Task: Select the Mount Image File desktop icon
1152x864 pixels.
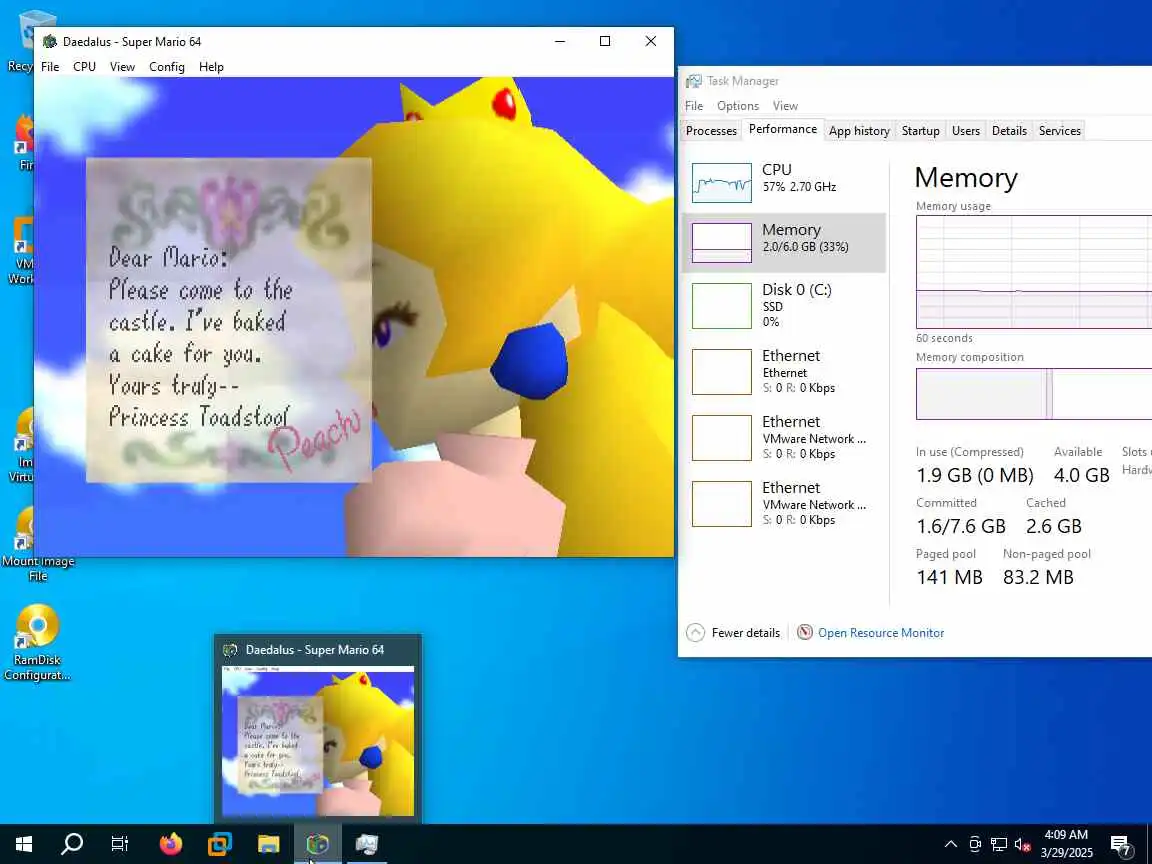Action: click(x=37, y=545)
